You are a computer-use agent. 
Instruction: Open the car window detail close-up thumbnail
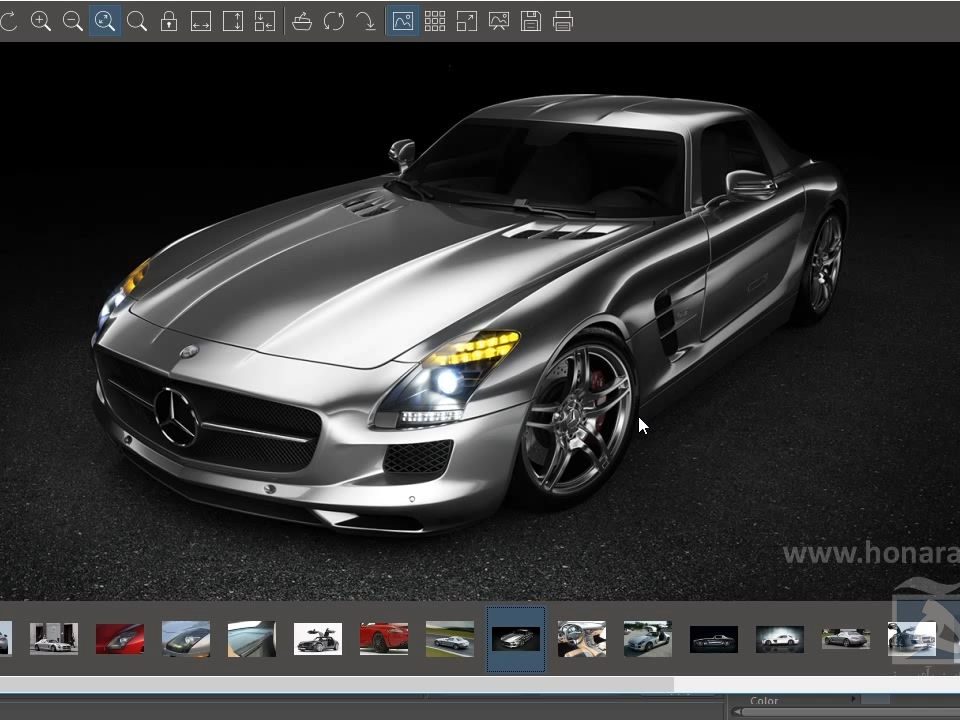point(252,639)
